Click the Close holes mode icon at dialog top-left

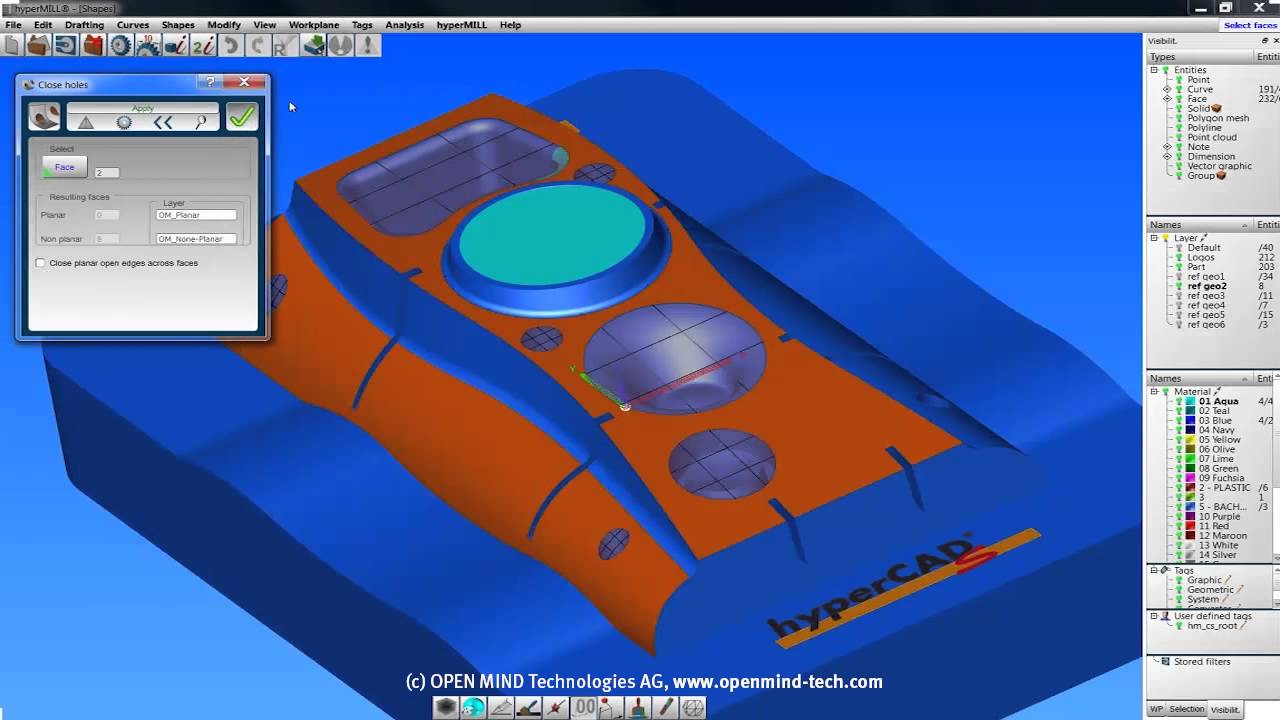point(44,116)
